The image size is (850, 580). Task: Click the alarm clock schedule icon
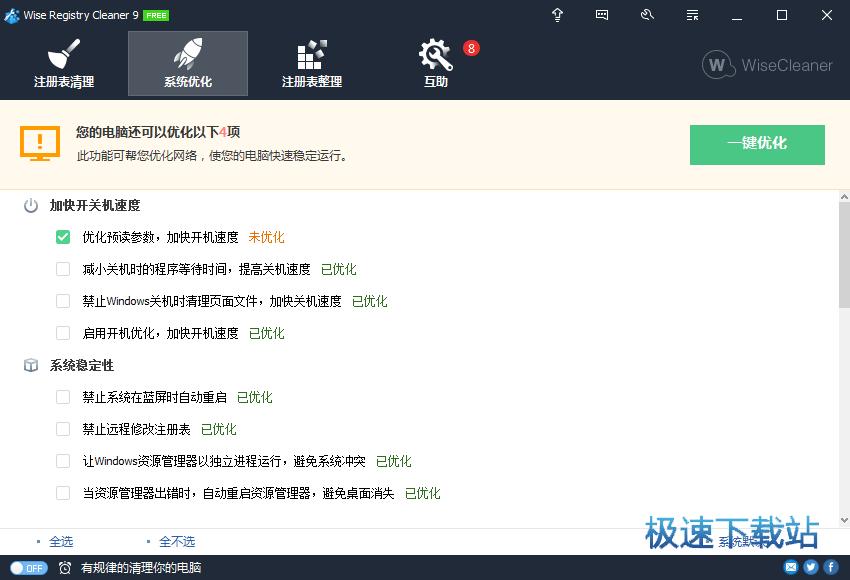[x=65, y=568]
